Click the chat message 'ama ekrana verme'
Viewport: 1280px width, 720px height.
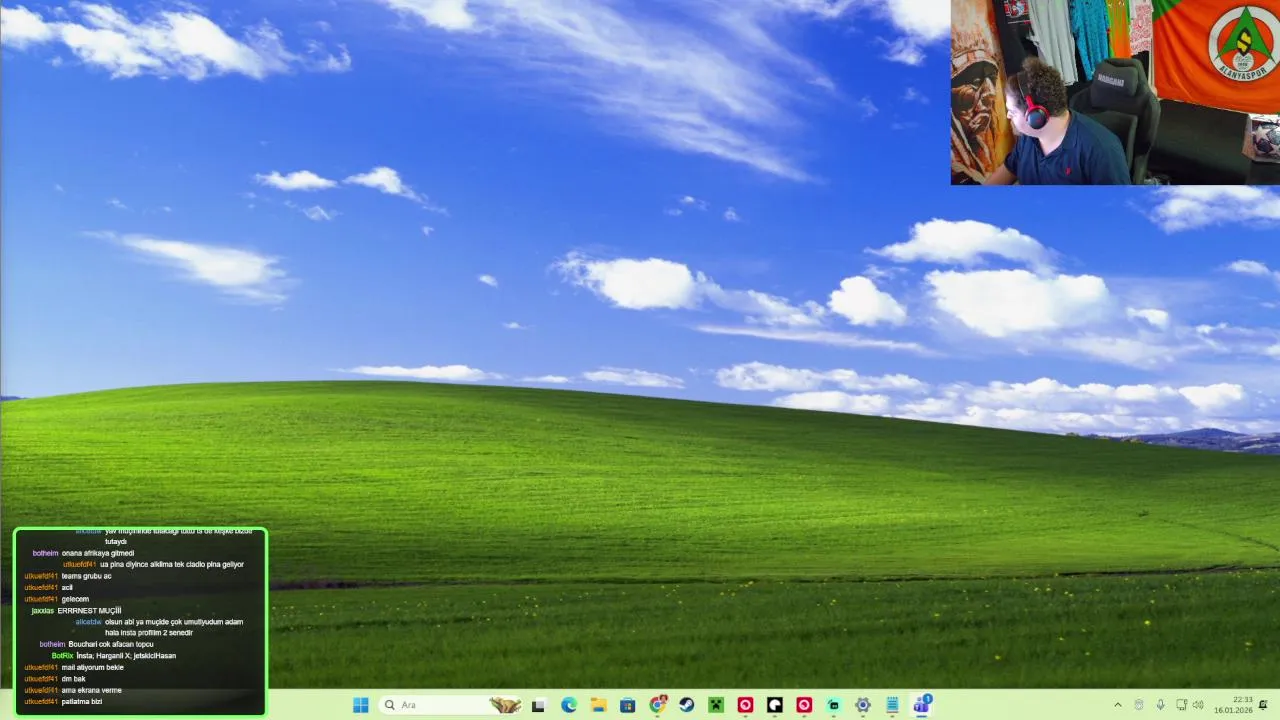click(92, 690)
